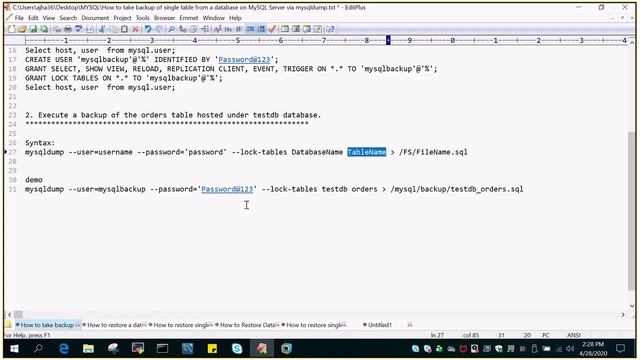Click the Paste clipboard icon

[x=124, y=29]
